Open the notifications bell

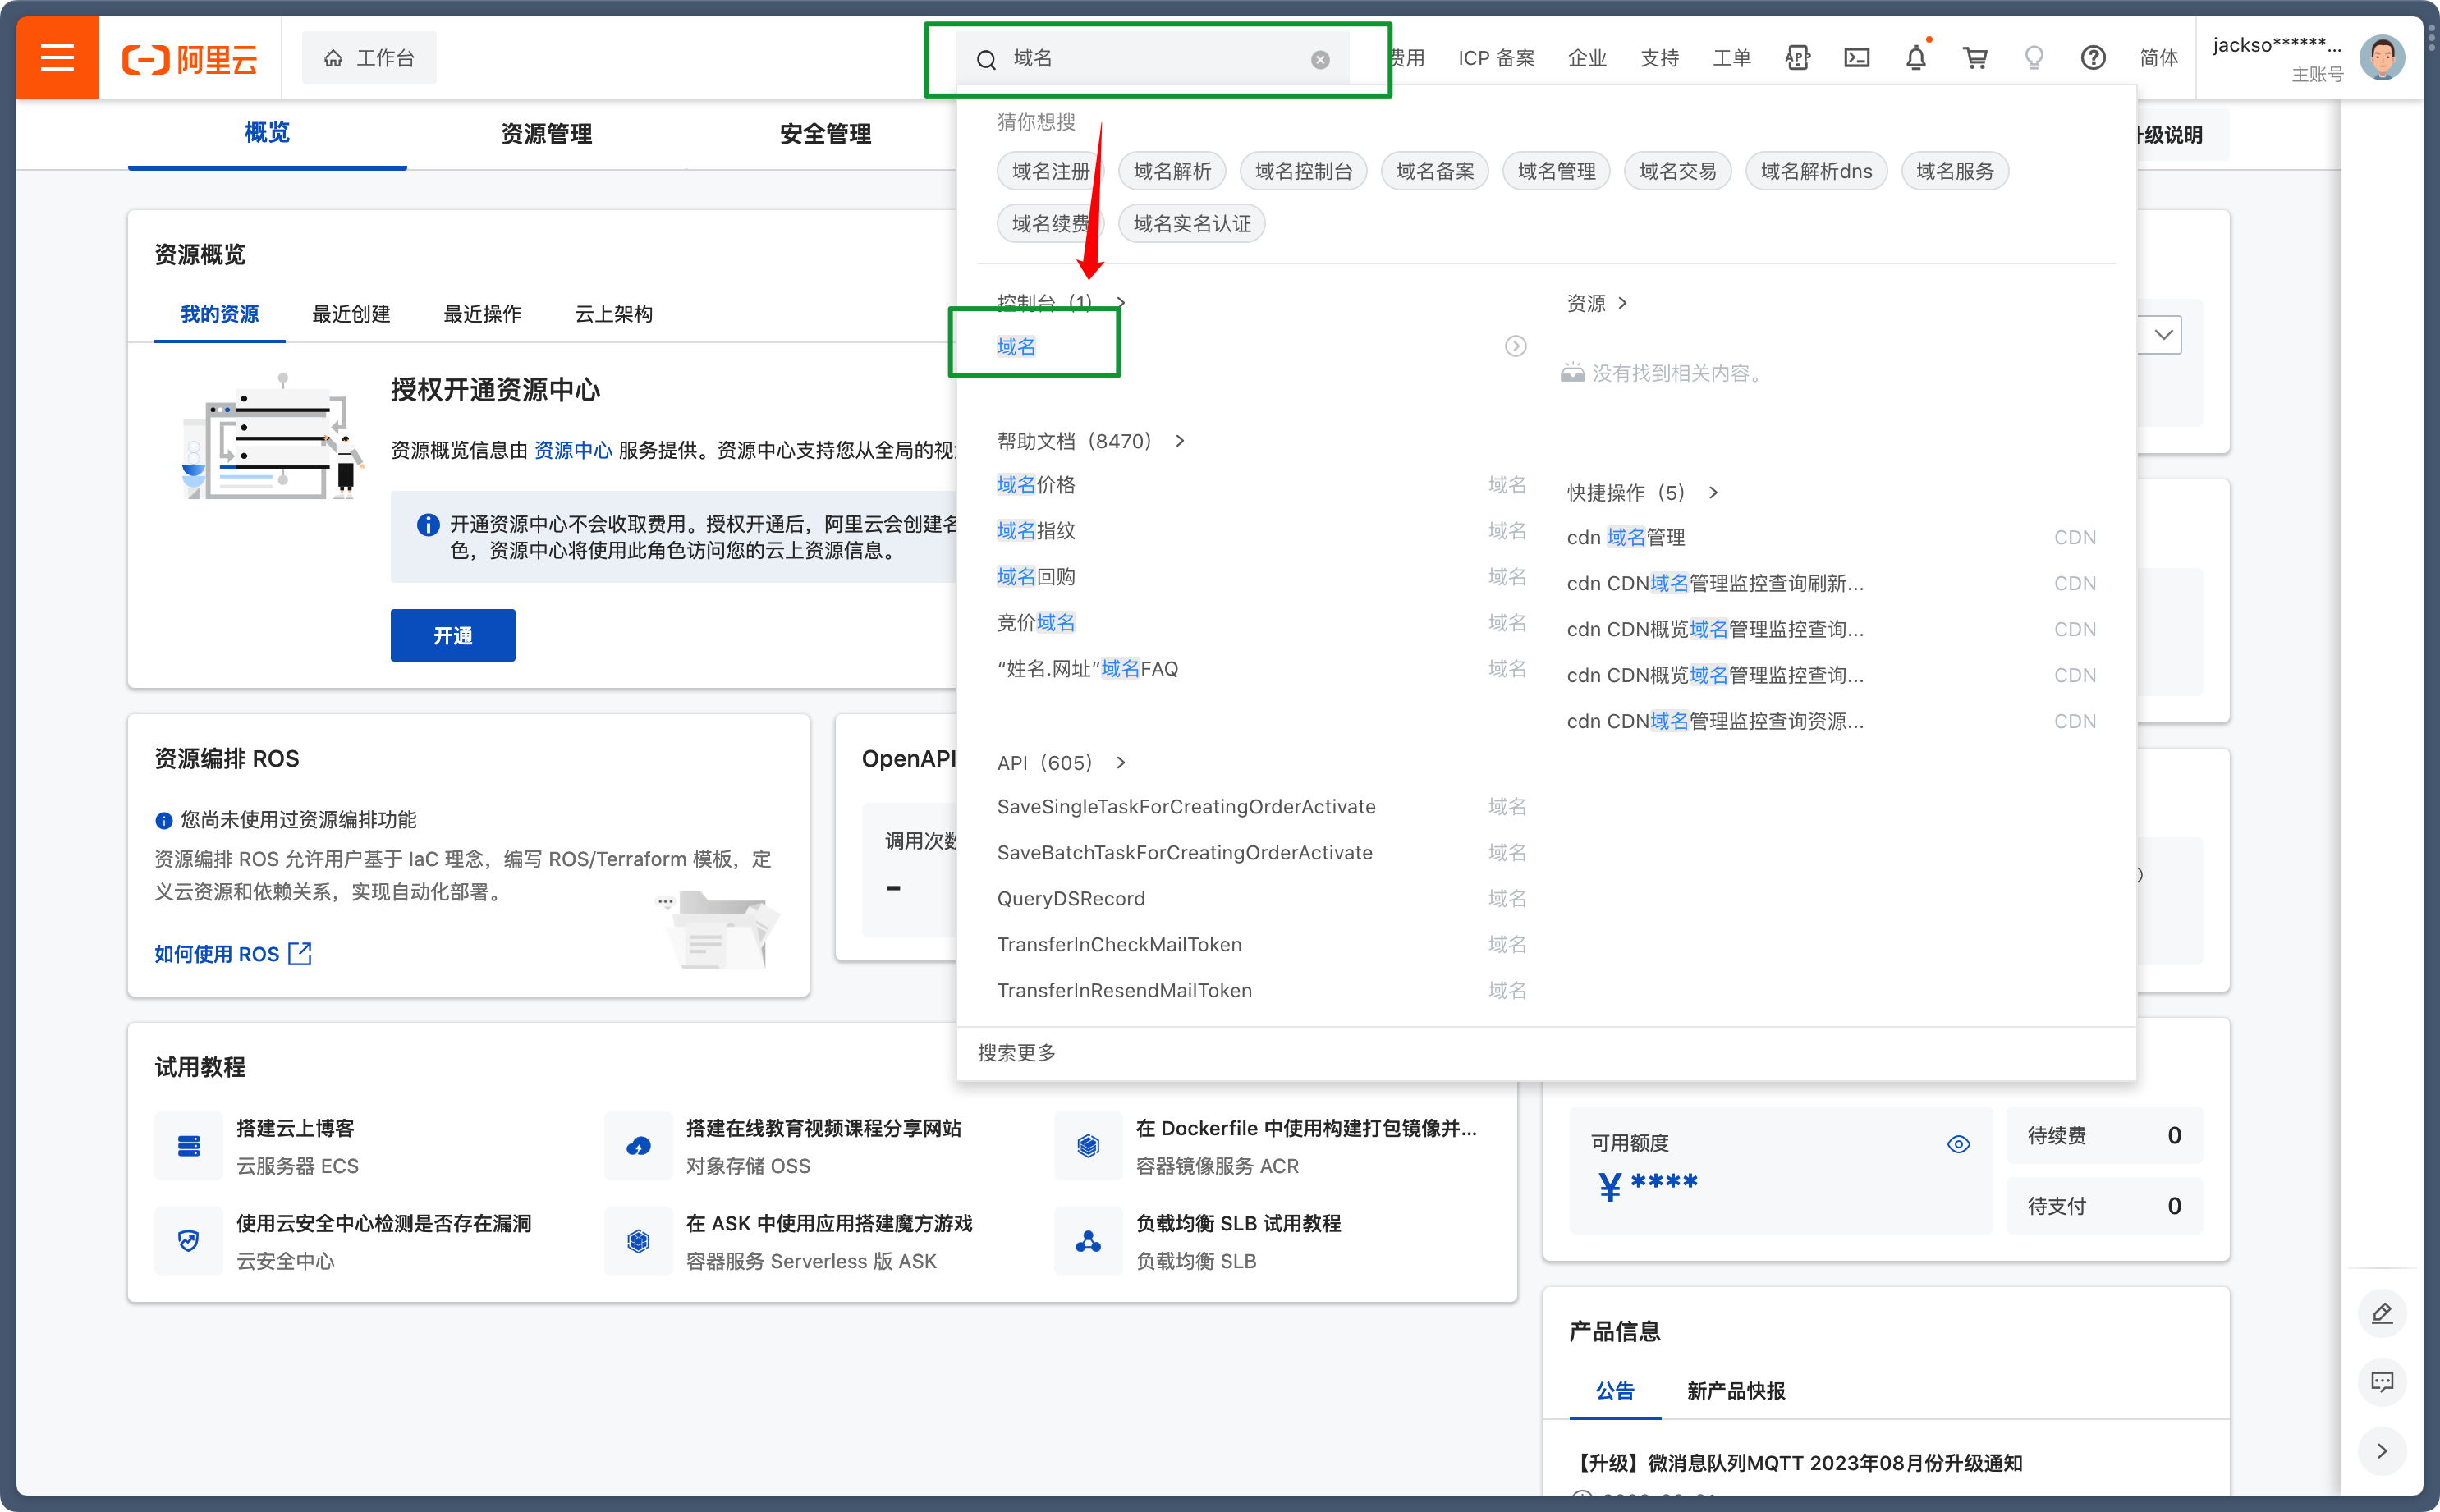coord(1915,58)
